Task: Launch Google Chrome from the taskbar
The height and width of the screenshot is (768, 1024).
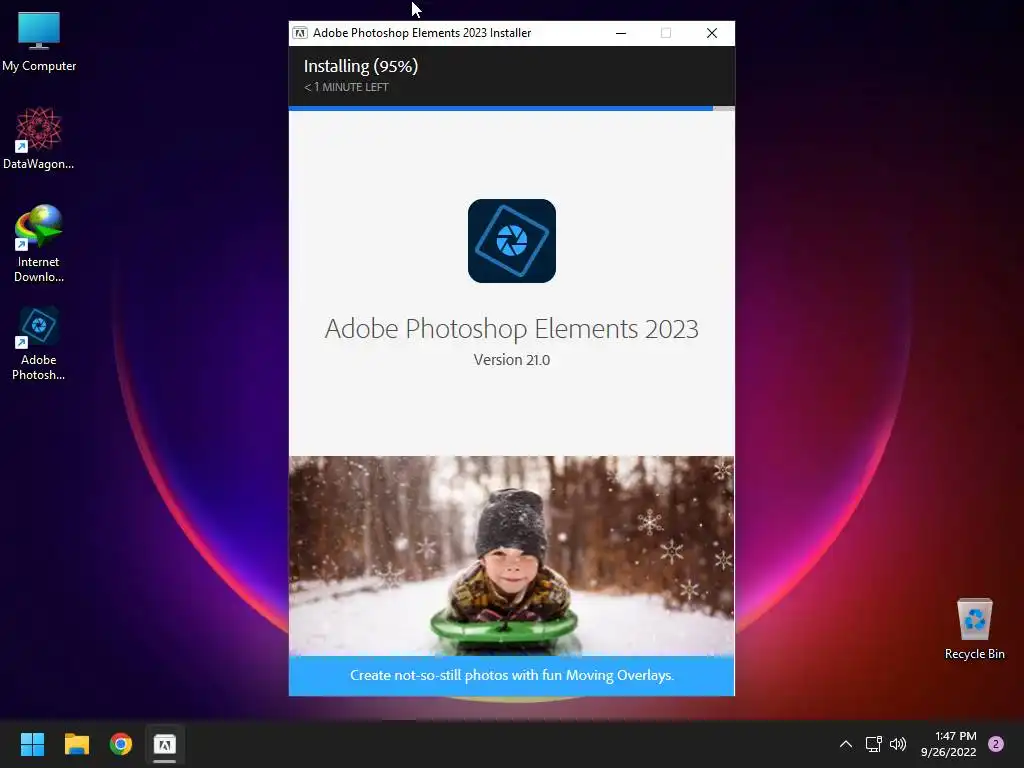Action: 121,744
